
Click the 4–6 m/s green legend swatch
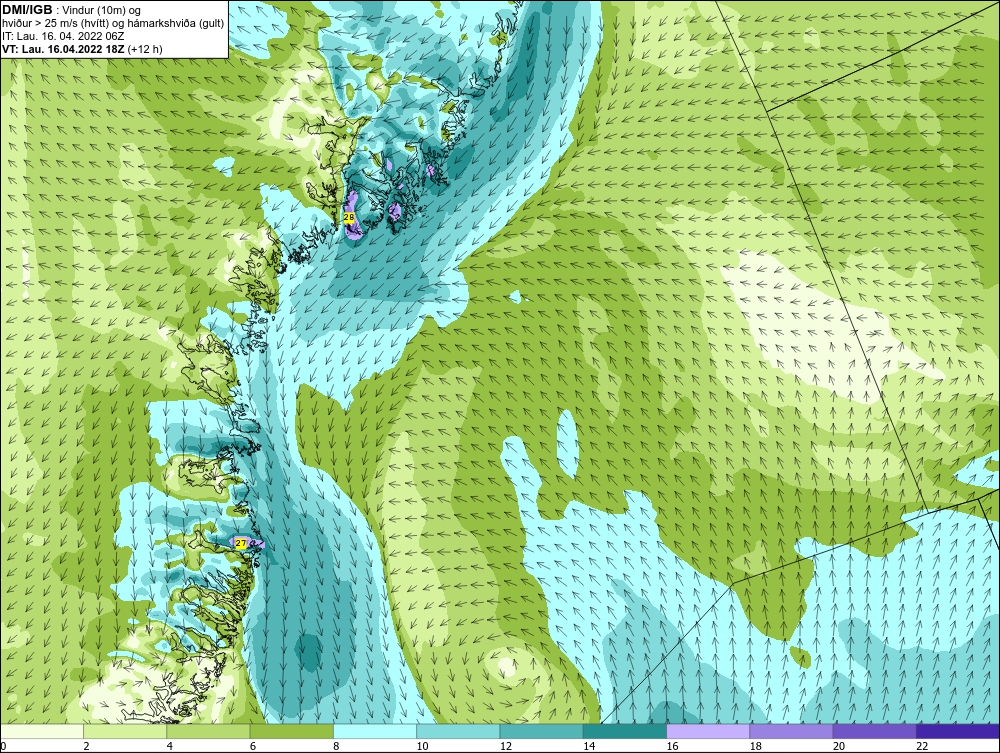tap(209, 731)
